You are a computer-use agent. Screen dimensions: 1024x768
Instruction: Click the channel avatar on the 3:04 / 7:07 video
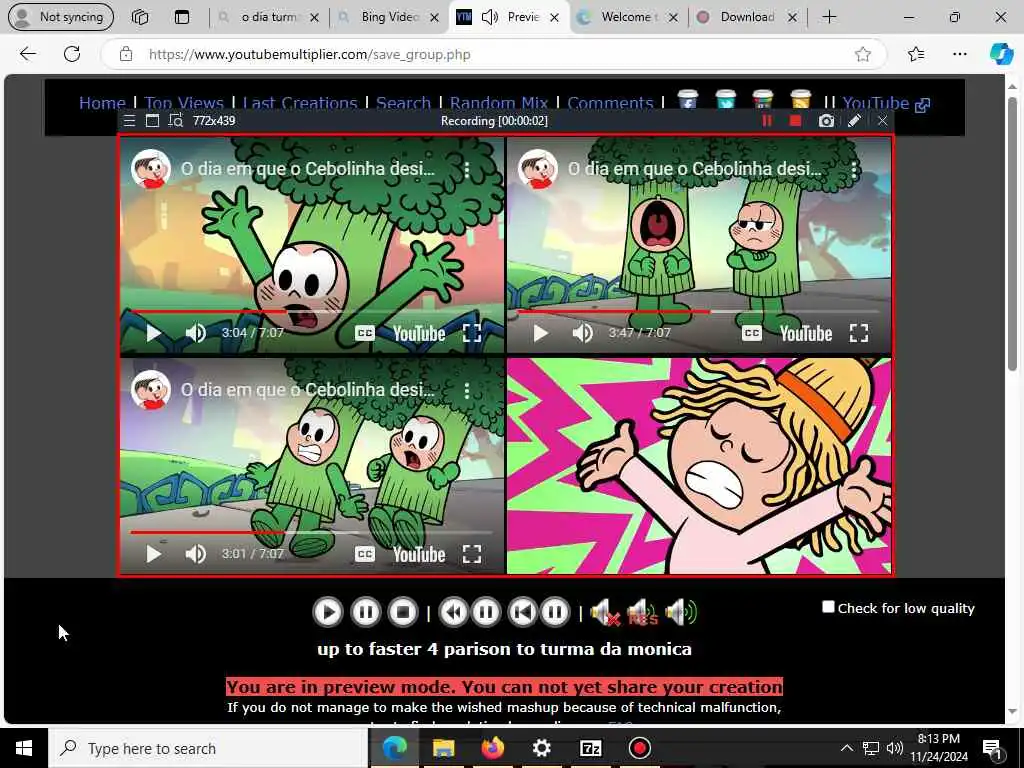151,168
